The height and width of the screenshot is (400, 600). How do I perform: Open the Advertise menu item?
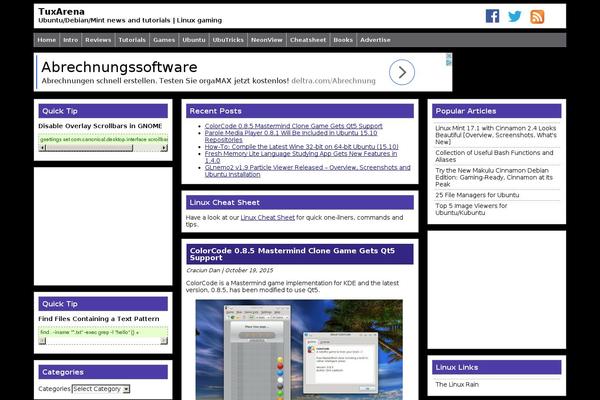pyautogui.click(x=375, y=40)
